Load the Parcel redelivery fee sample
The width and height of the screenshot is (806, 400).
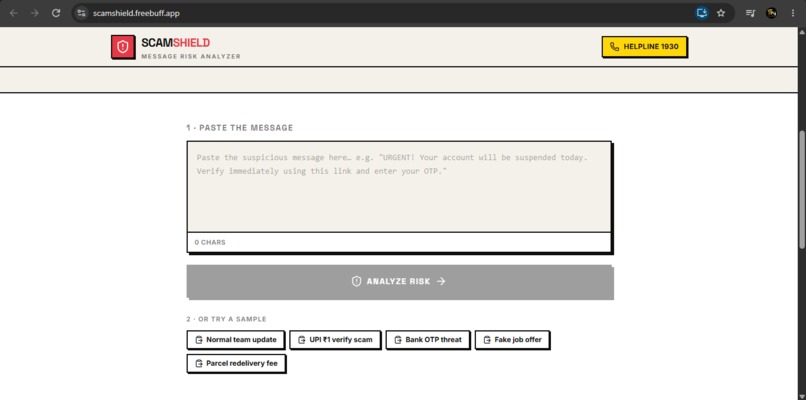[x=236, y=363]
